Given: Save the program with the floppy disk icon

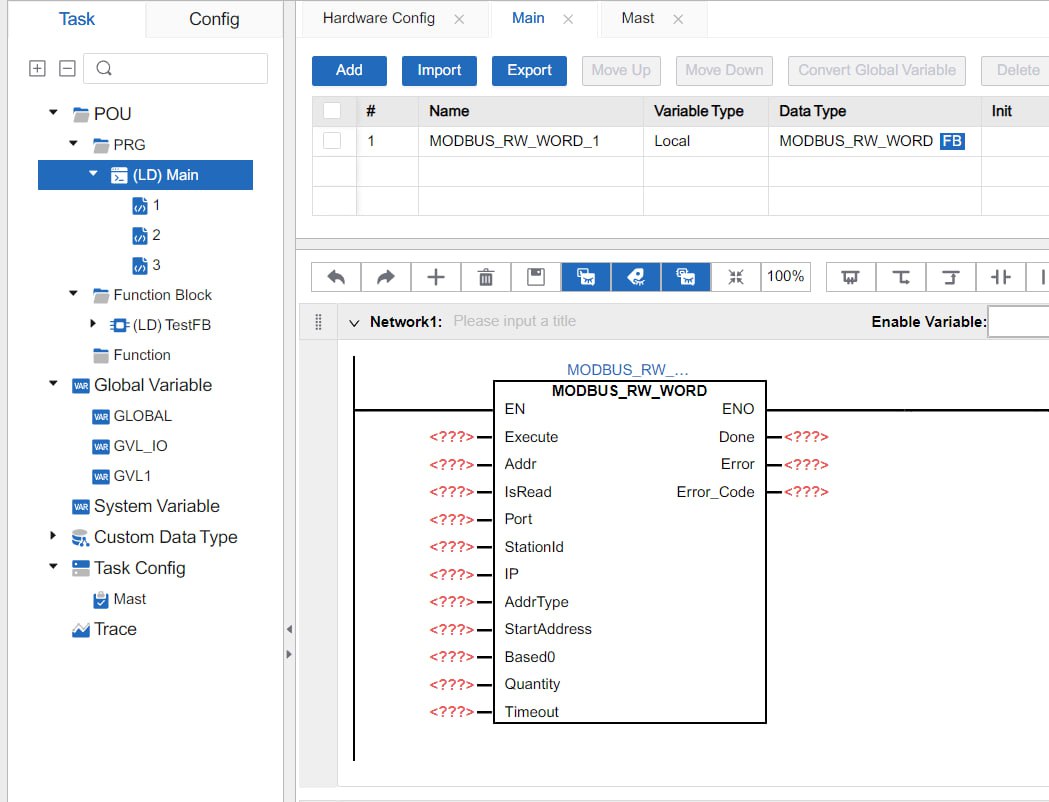Looking at the screenshot, I should click(x=536, y=277).
